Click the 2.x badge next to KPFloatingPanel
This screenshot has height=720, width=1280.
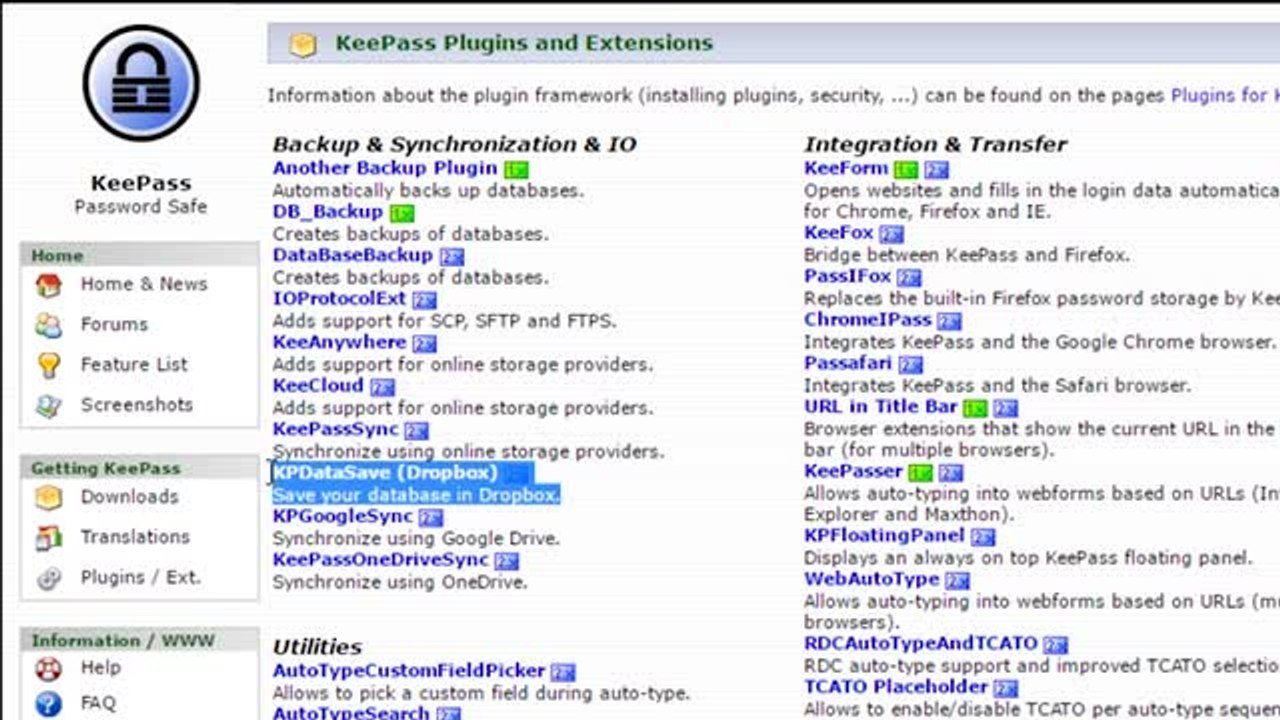(x=983, y=538)
